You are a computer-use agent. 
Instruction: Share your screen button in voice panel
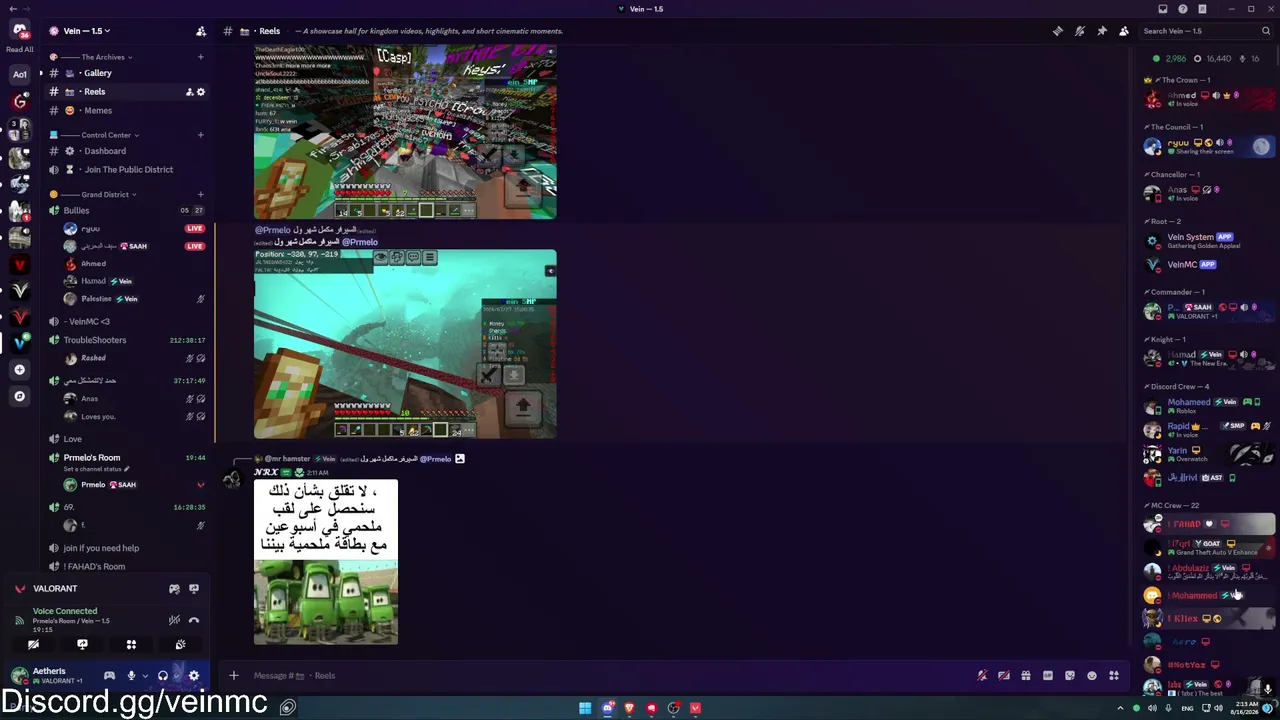[x=82, y=645]
